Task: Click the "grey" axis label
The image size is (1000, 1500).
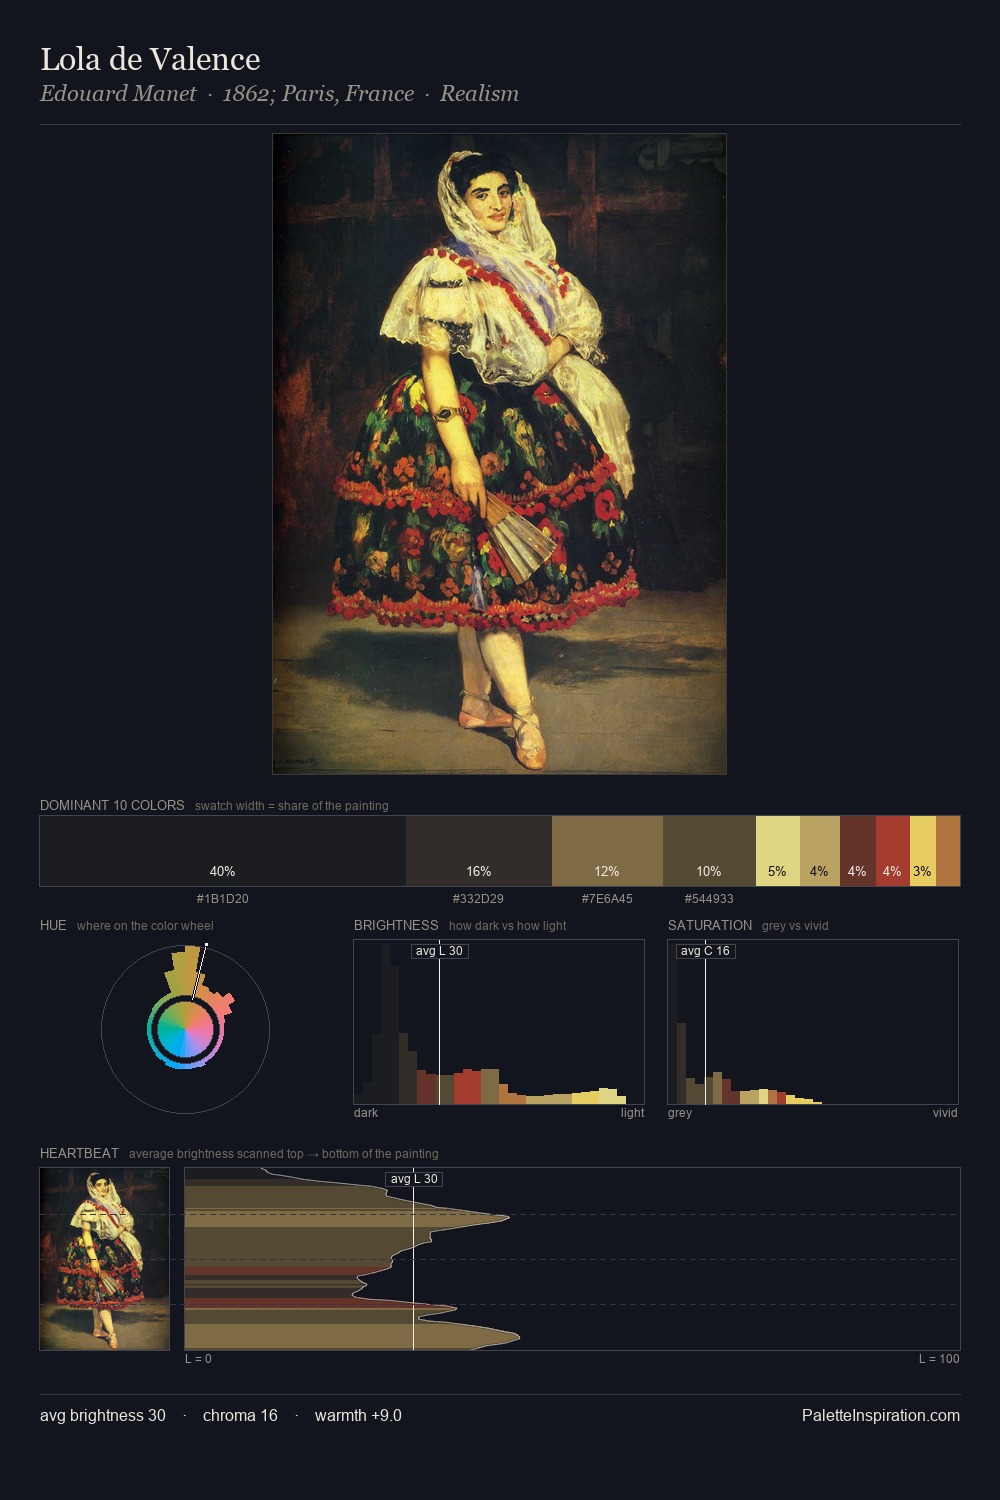Action: (x=680, y=1113)
